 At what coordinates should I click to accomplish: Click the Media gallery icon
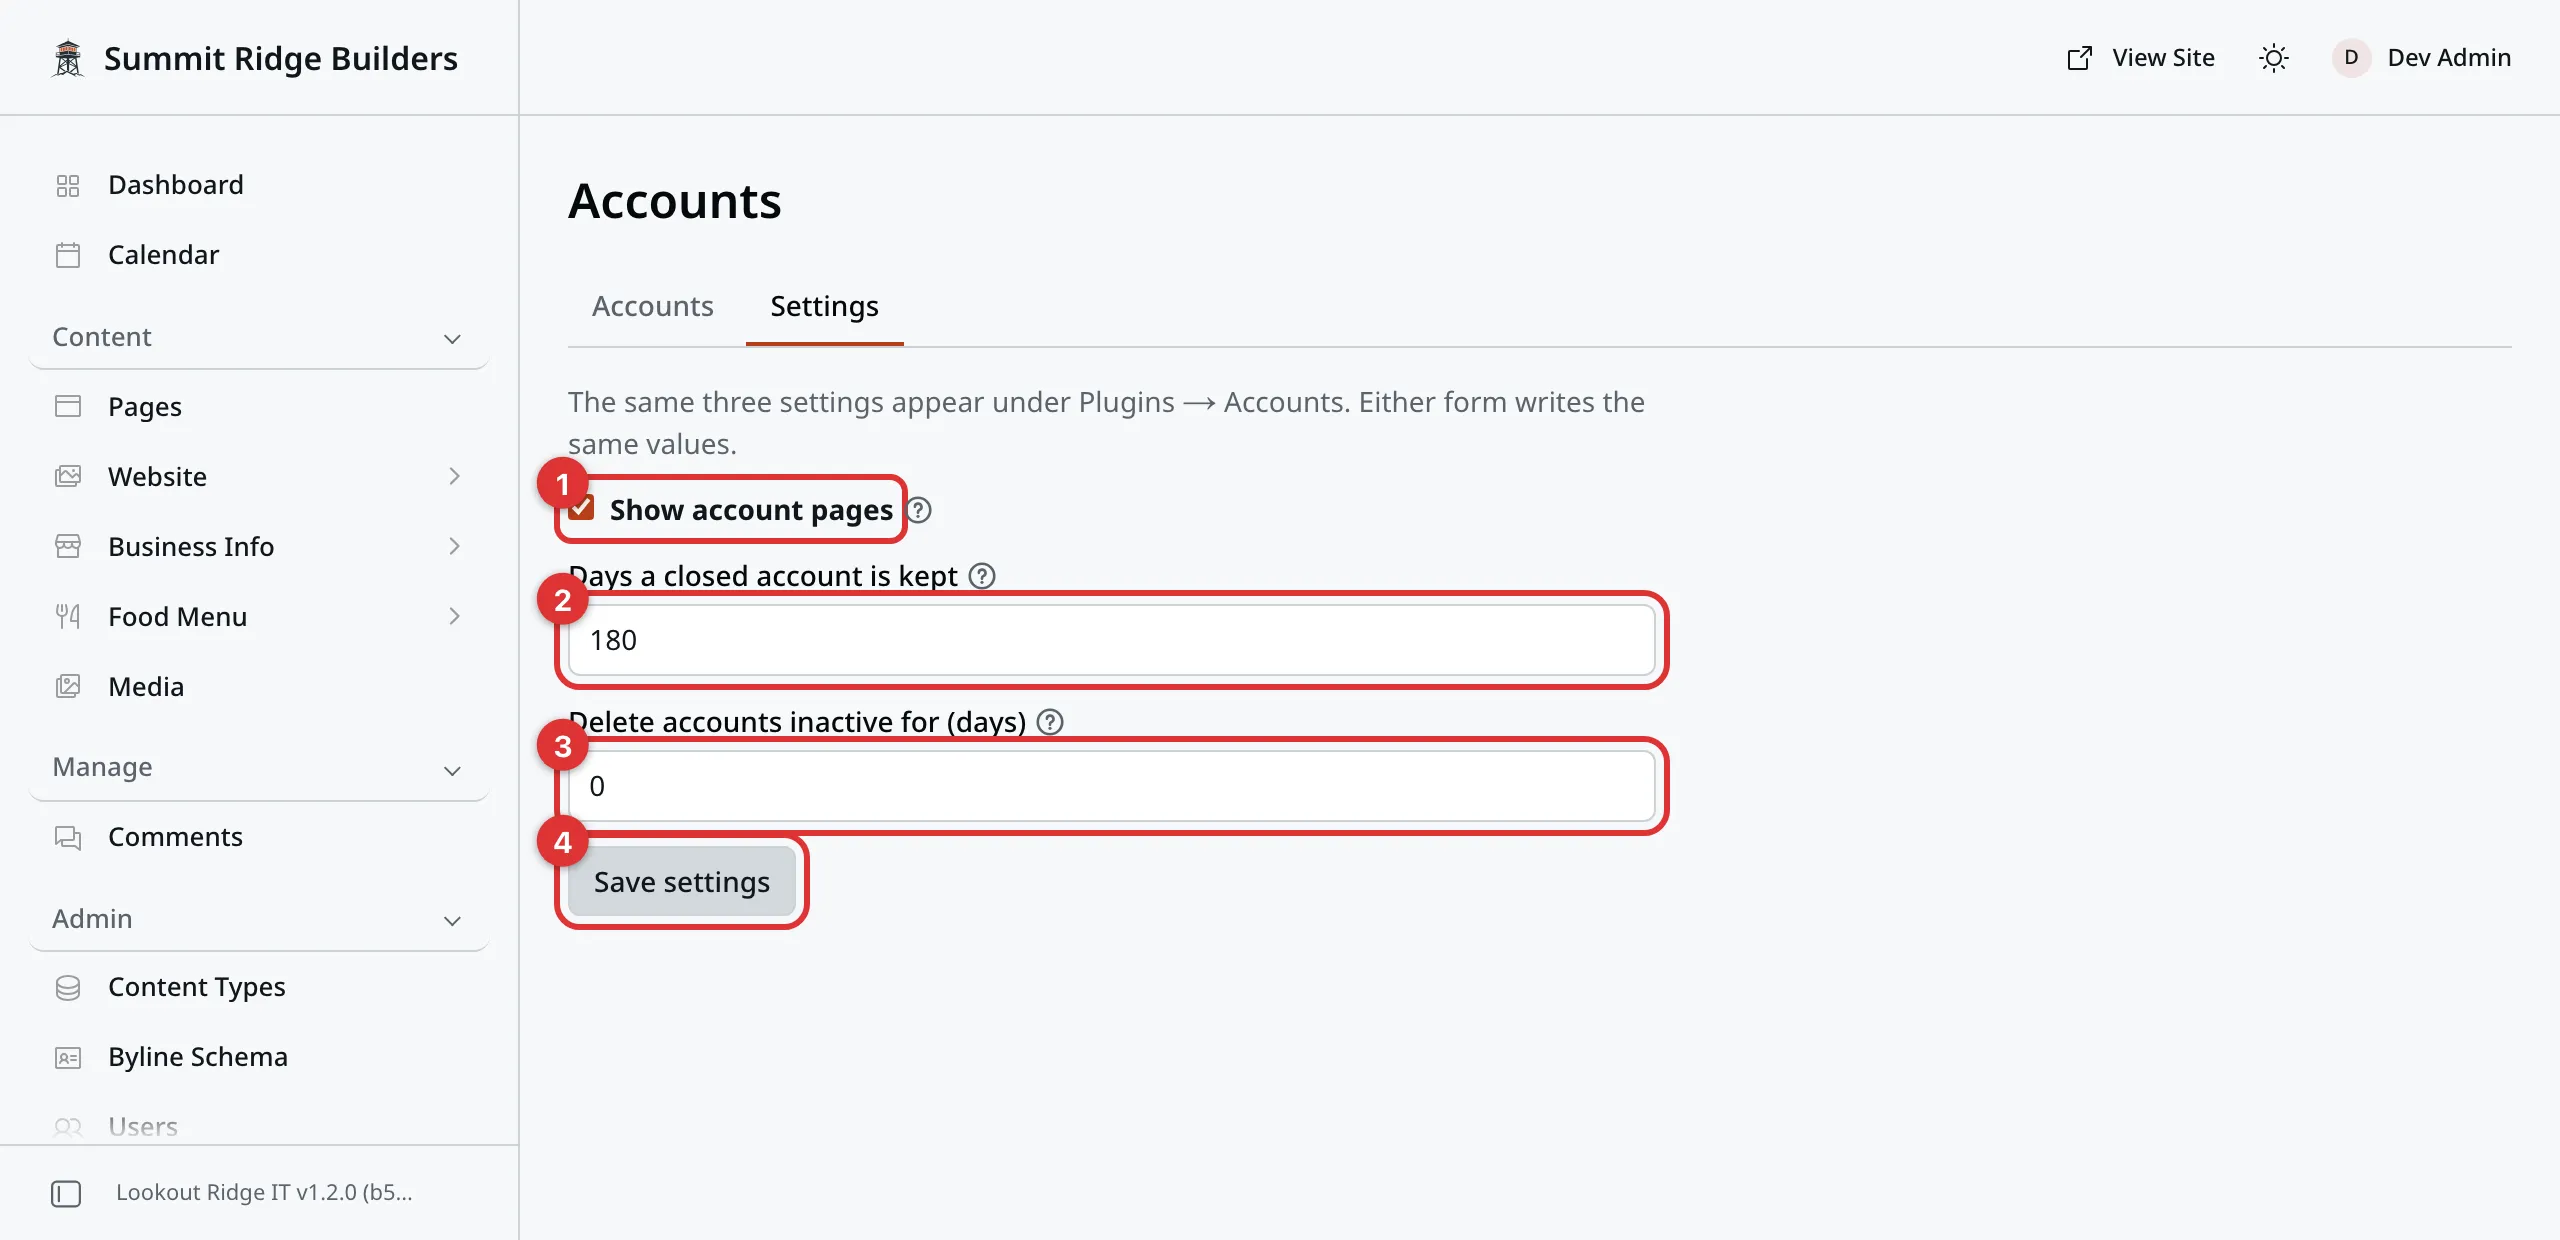(68, 687)
